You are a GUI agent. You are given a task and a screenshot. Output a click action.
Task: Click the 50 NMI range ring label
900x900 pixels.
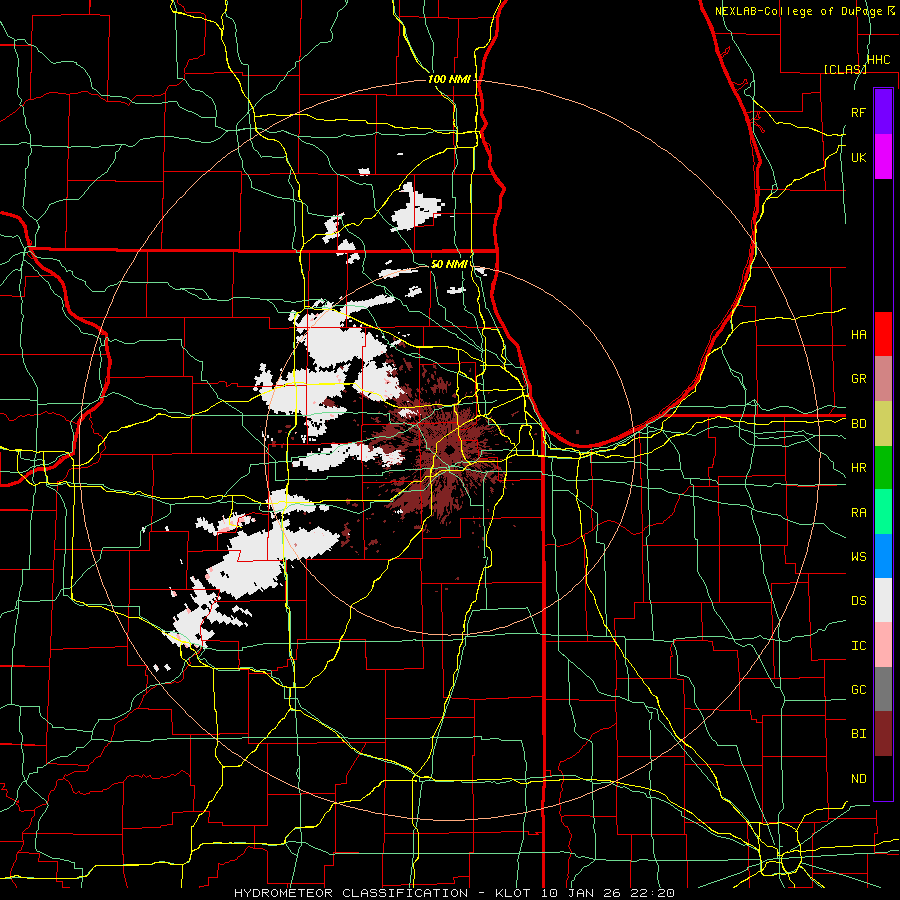click(449, 264)
